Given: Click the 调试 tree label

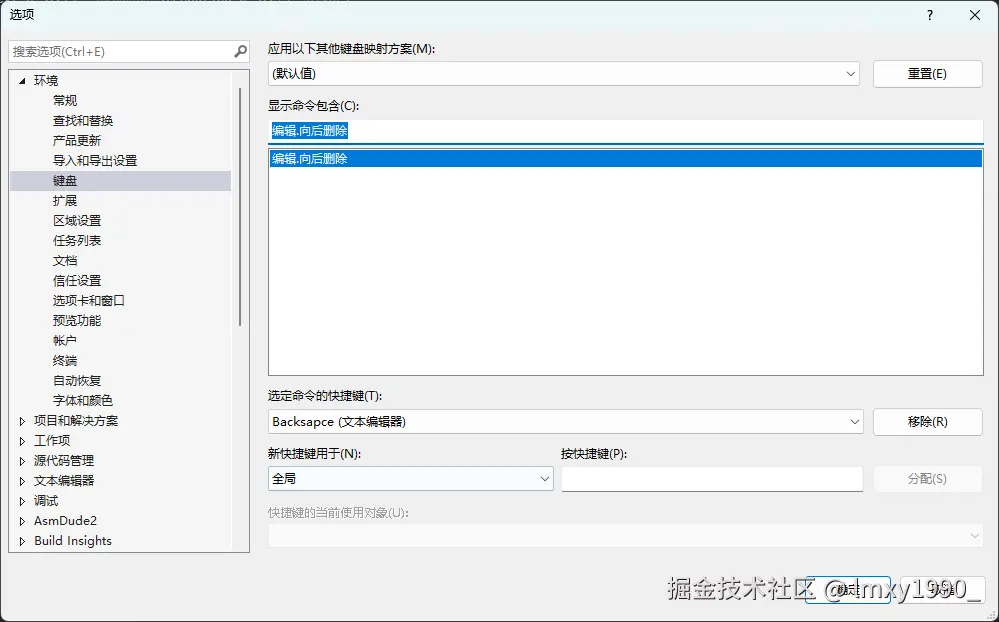Looking at the screenshot, I should [x=46, y=501].
